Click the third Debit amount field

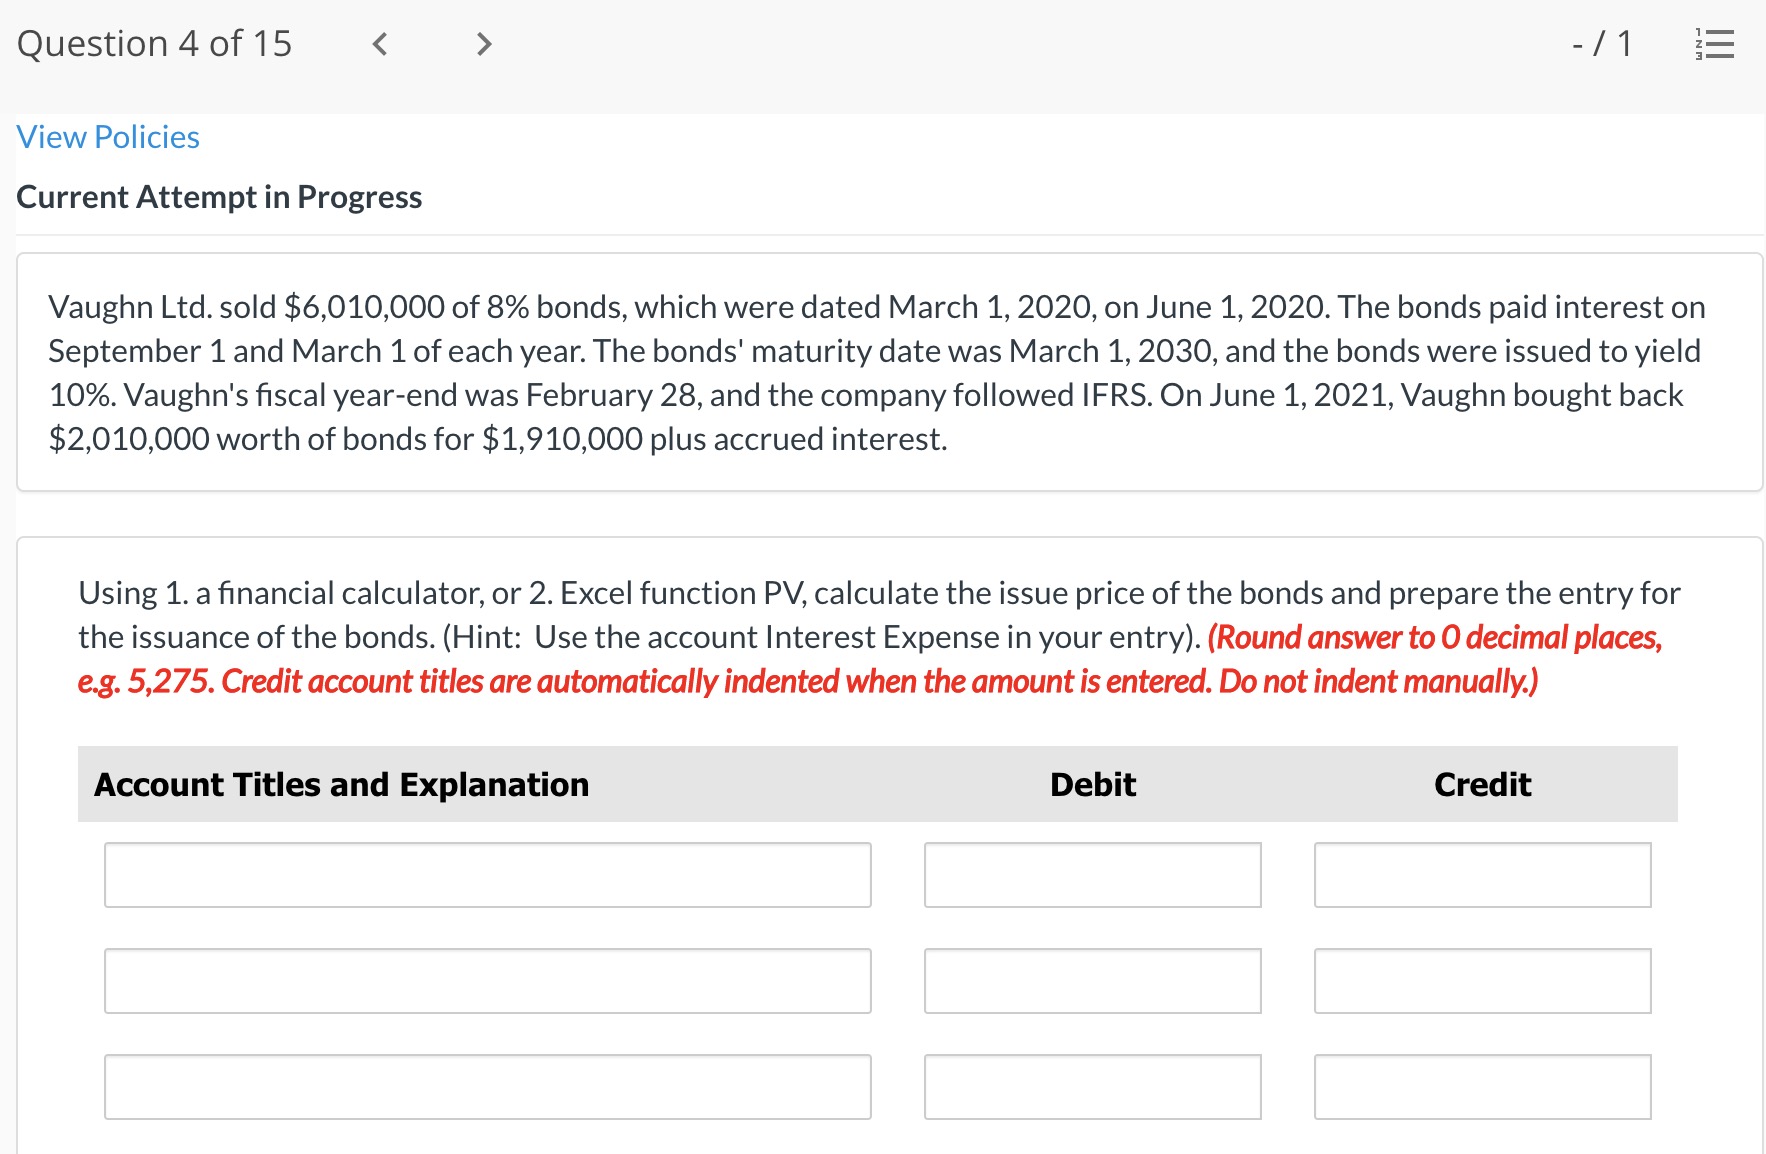tap(1092, 1086)
